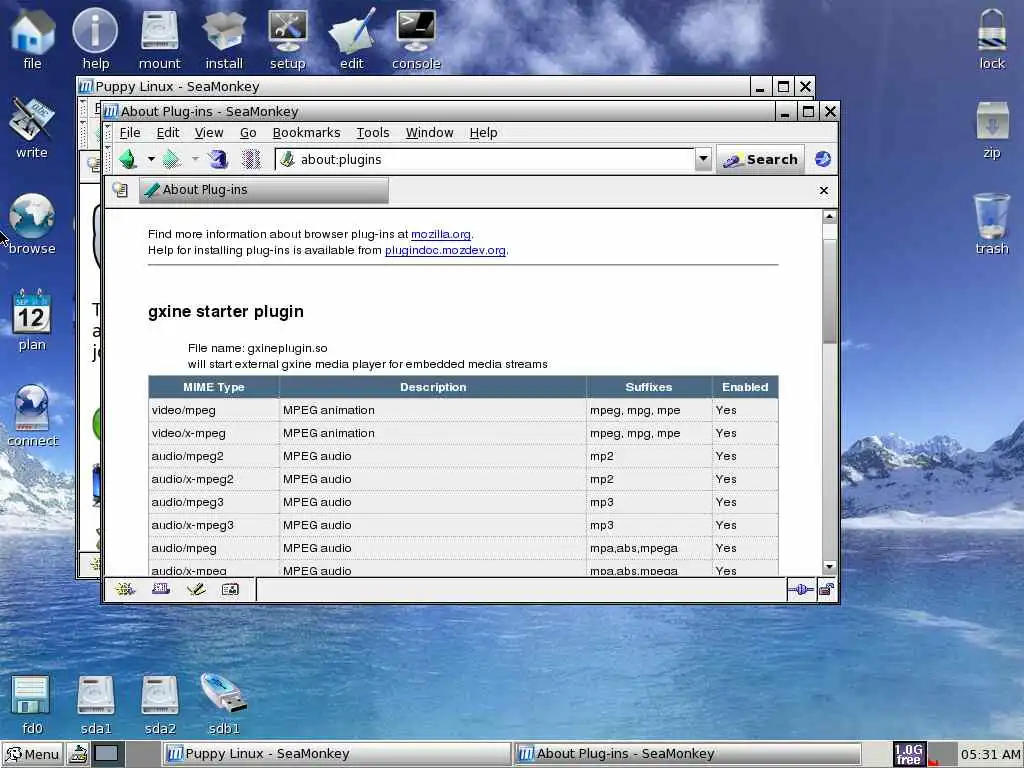1024x768 pixels.
Task: Open the Edit menu
Action: pyautogui.click(x=168, y=133)
